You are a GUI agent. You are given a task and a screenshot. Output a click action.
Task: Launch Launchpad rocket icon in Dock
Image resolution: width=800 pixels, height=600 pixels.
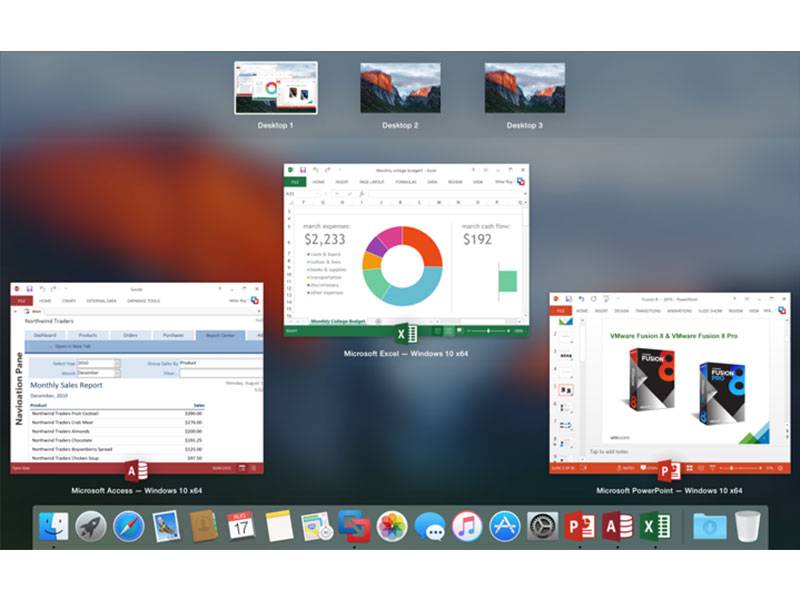pyautogui.click(x=91, y=526)
